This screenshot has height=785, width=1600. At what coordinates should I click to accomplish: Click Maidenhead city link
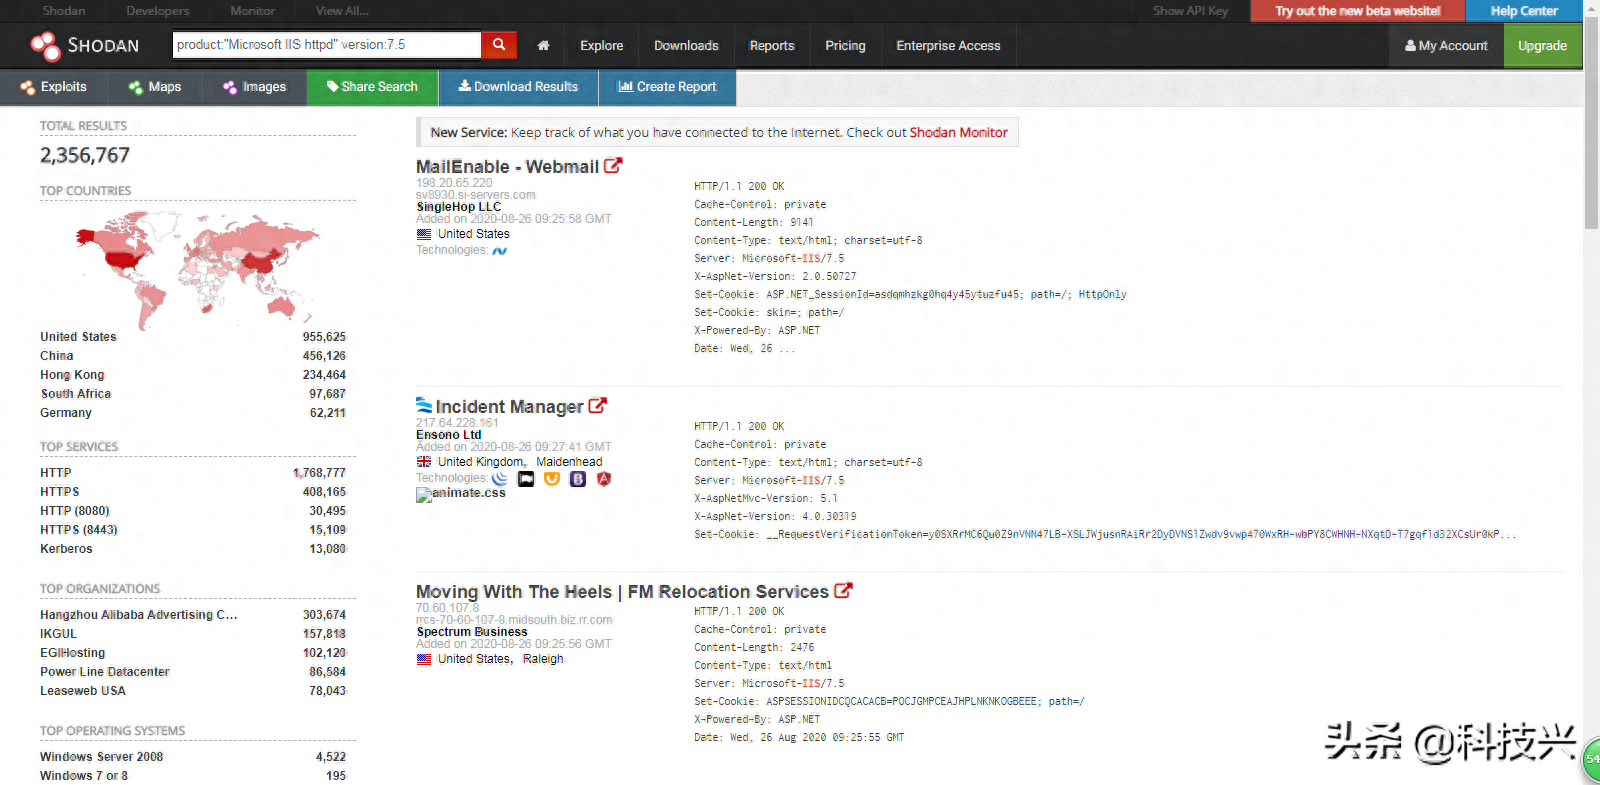point(569,462)
